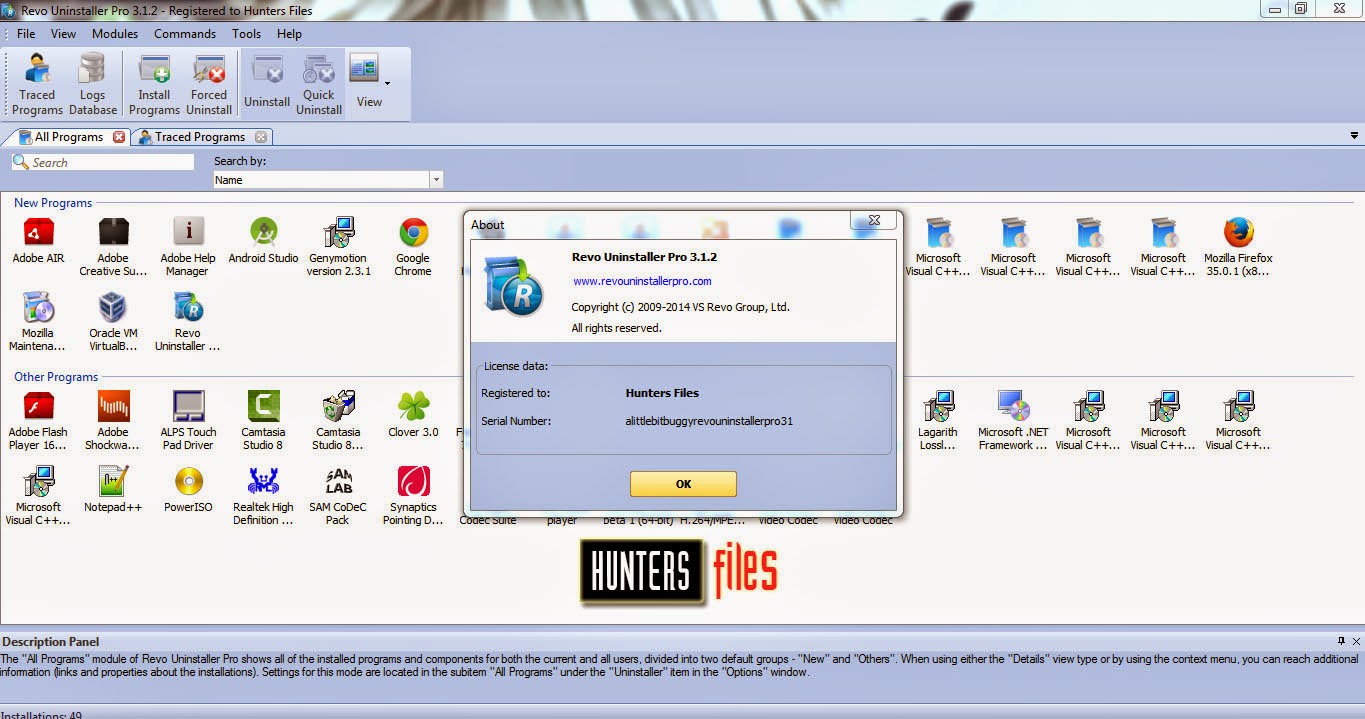The image size is (1365, 719).
Task: Open the View menu
Action: click(63, 33)
